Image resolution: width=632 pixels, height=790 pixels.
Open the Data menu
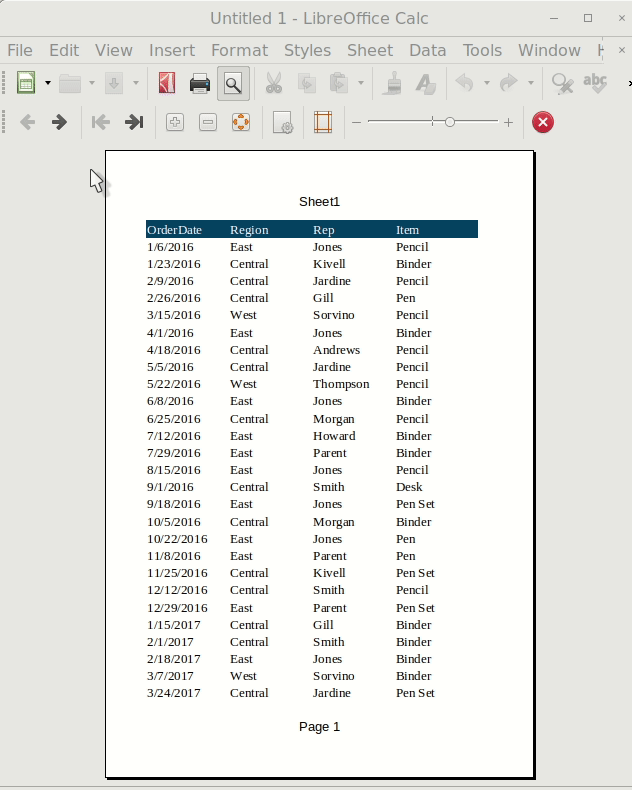[x=427, y=50]
